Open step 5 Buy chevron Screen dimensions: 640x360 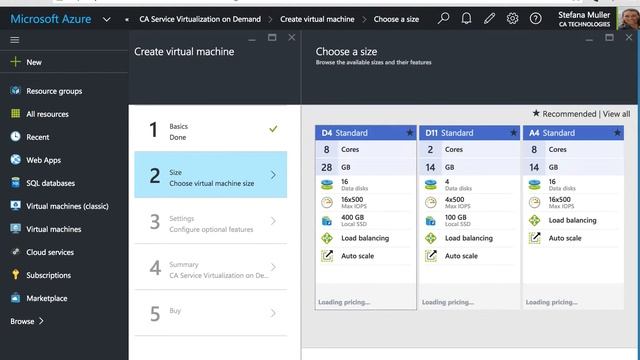[x=273, y=313]
